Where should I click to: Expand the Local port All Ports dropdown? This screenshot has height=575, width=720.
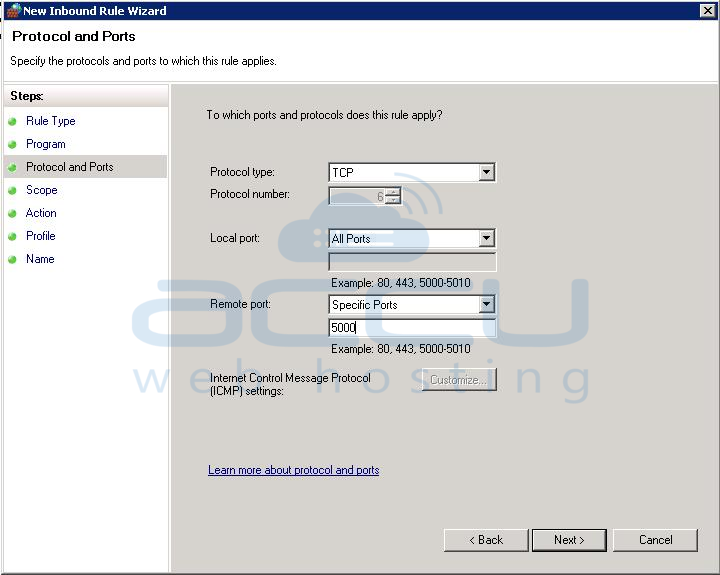(x=412, y=238)
